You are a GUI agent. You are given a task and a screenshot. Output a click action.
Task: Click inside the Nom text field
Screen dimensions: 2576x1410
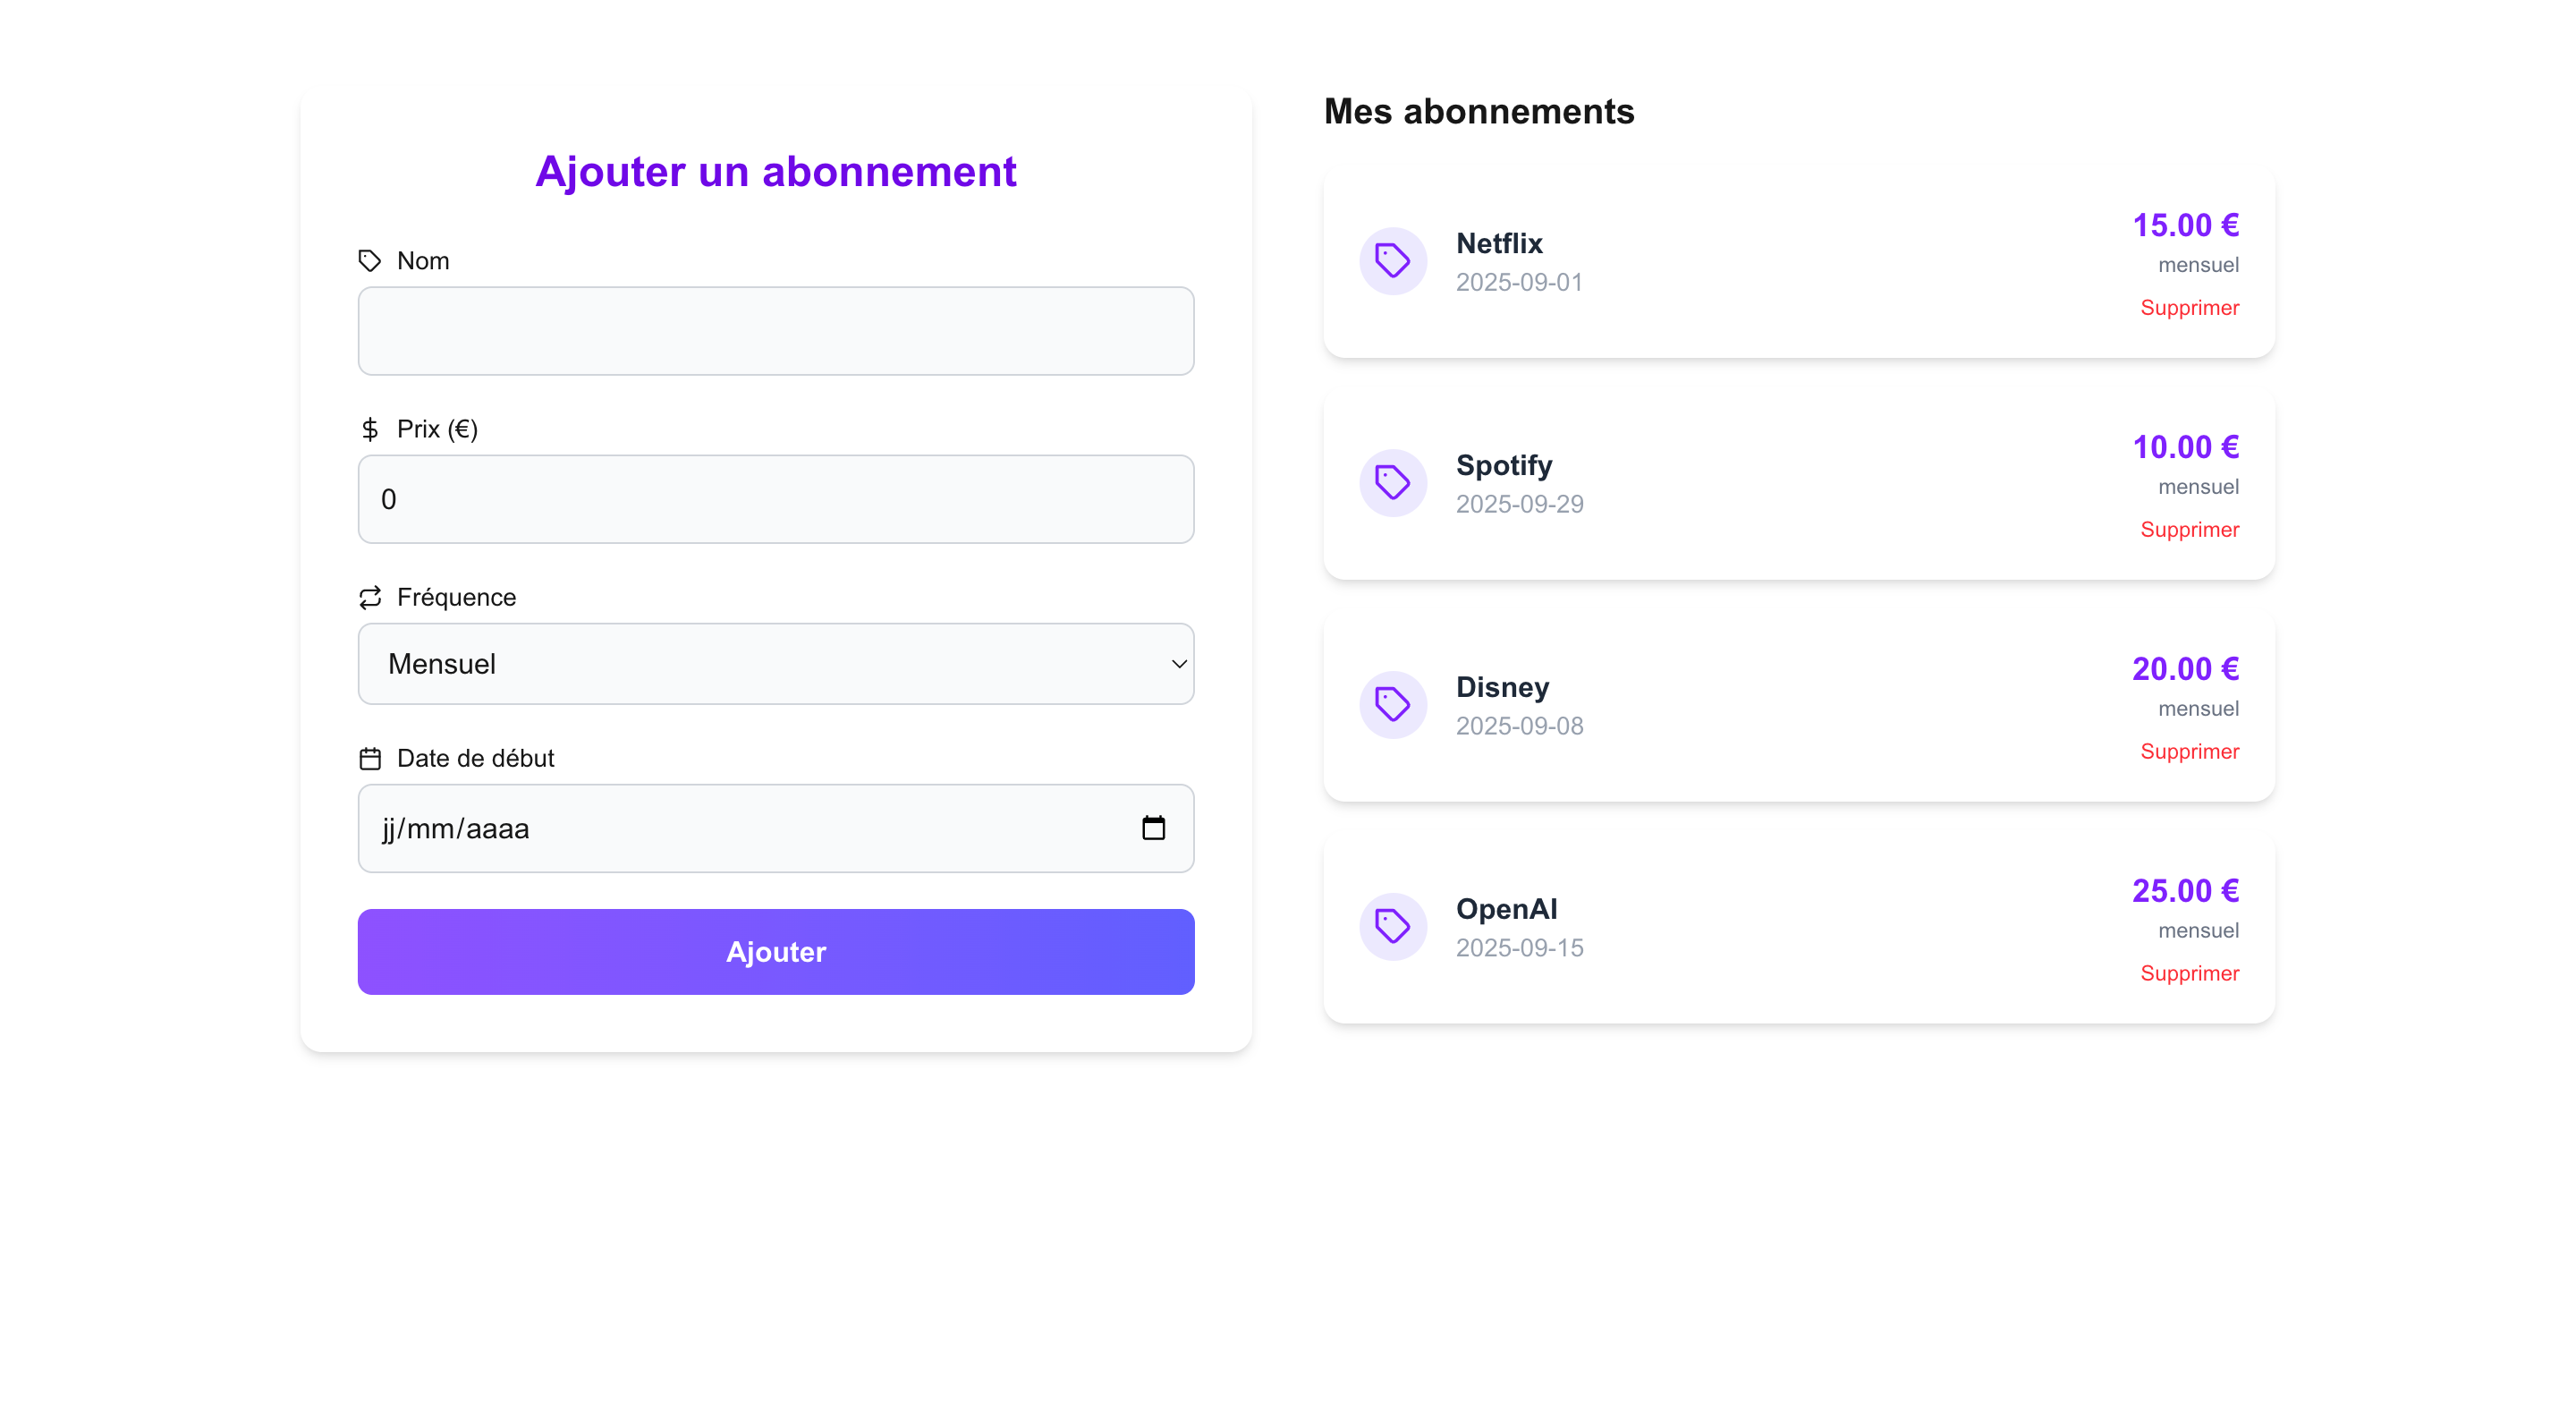(775, 330)
